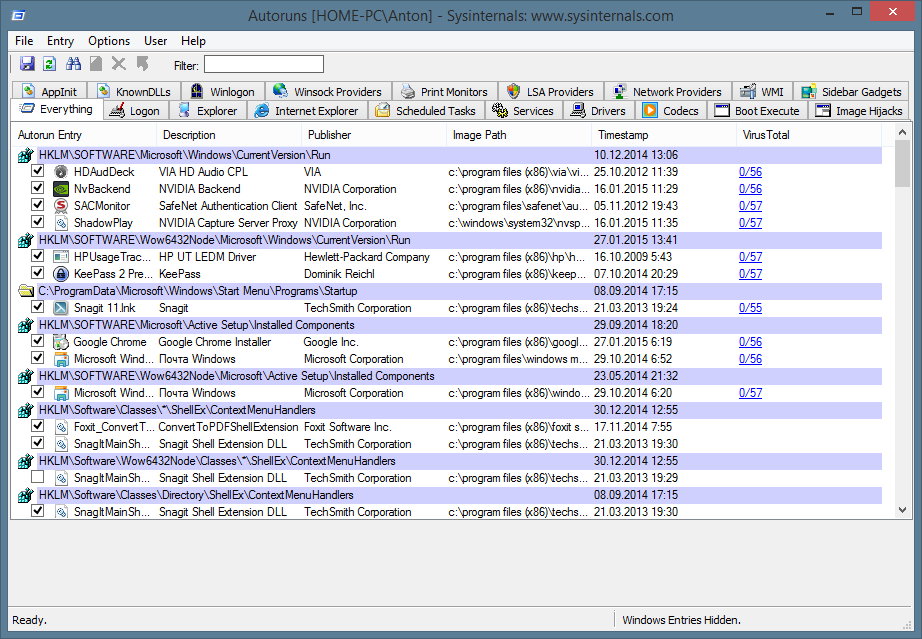922x639 pixels.
Task: Open the Drivers tab
Action: 598,111
